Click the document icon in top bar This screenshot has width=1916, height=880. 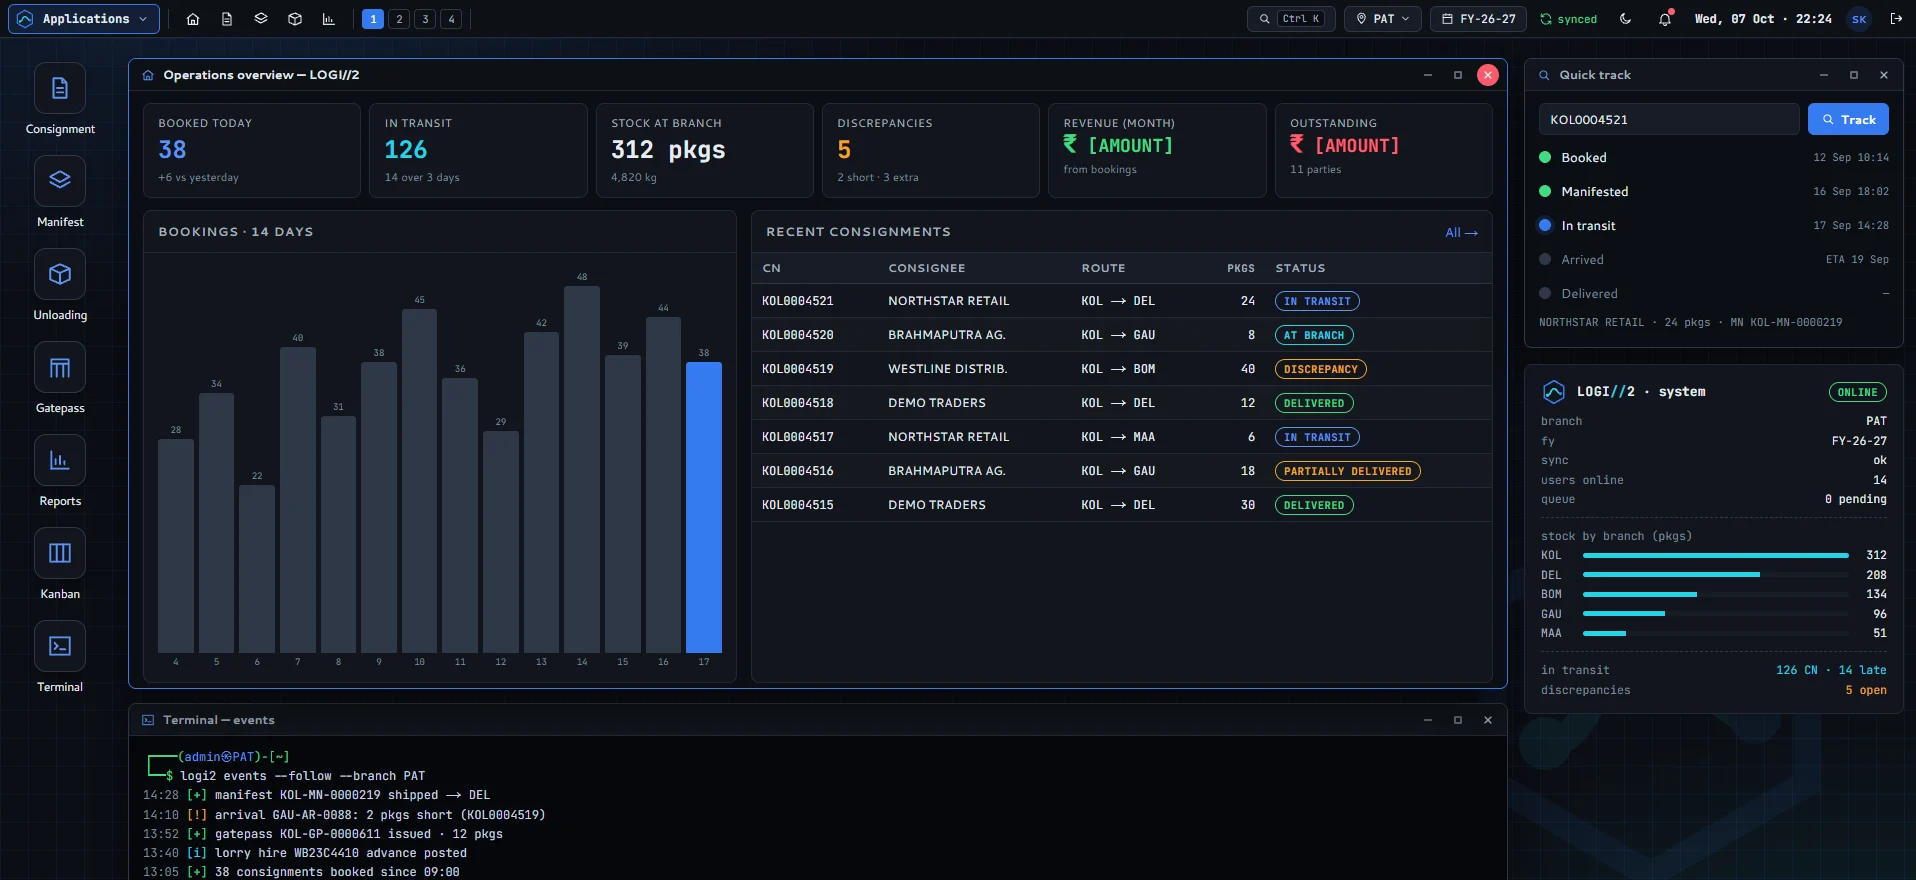[x=227, y=19]
